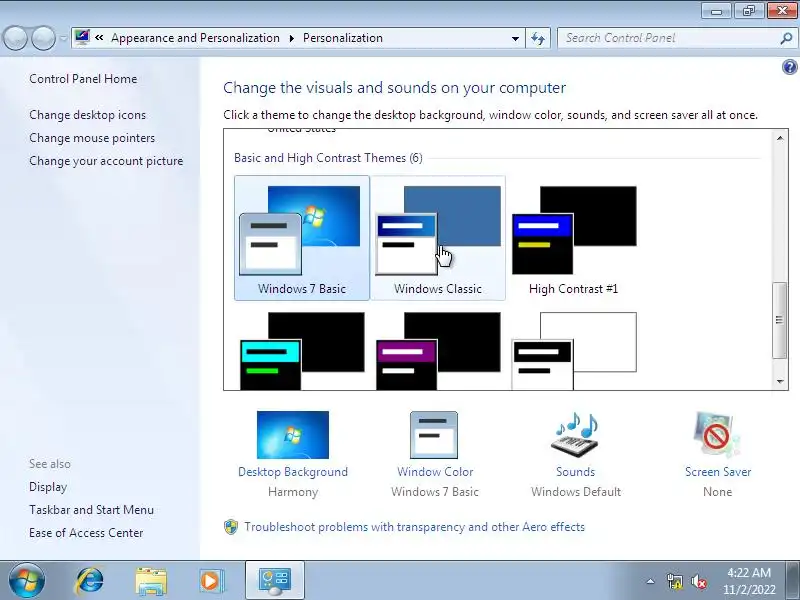The height and width of the screenshot is (600, 800).
Task: Click the Sounds link text
Action: [576, 472]
